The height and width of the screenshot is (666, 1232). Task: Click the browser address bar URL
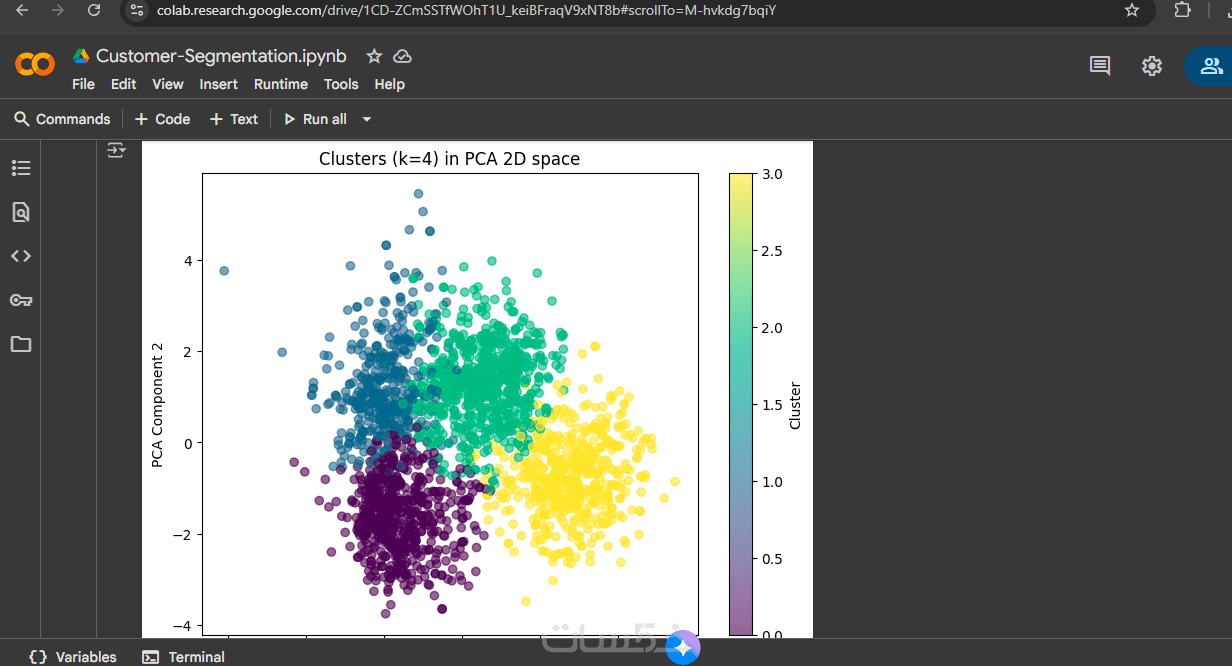point(467,10)
